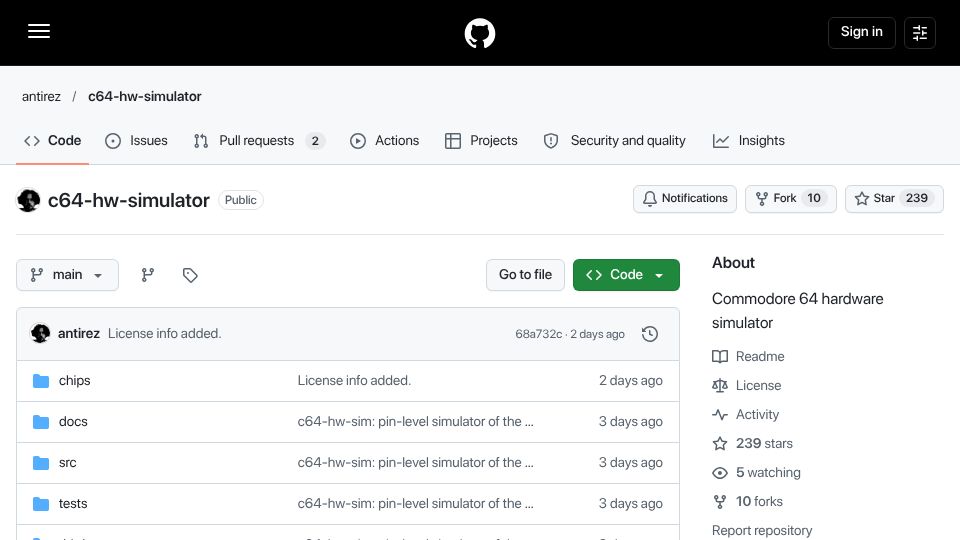Open the src folder

coord(67,463)
